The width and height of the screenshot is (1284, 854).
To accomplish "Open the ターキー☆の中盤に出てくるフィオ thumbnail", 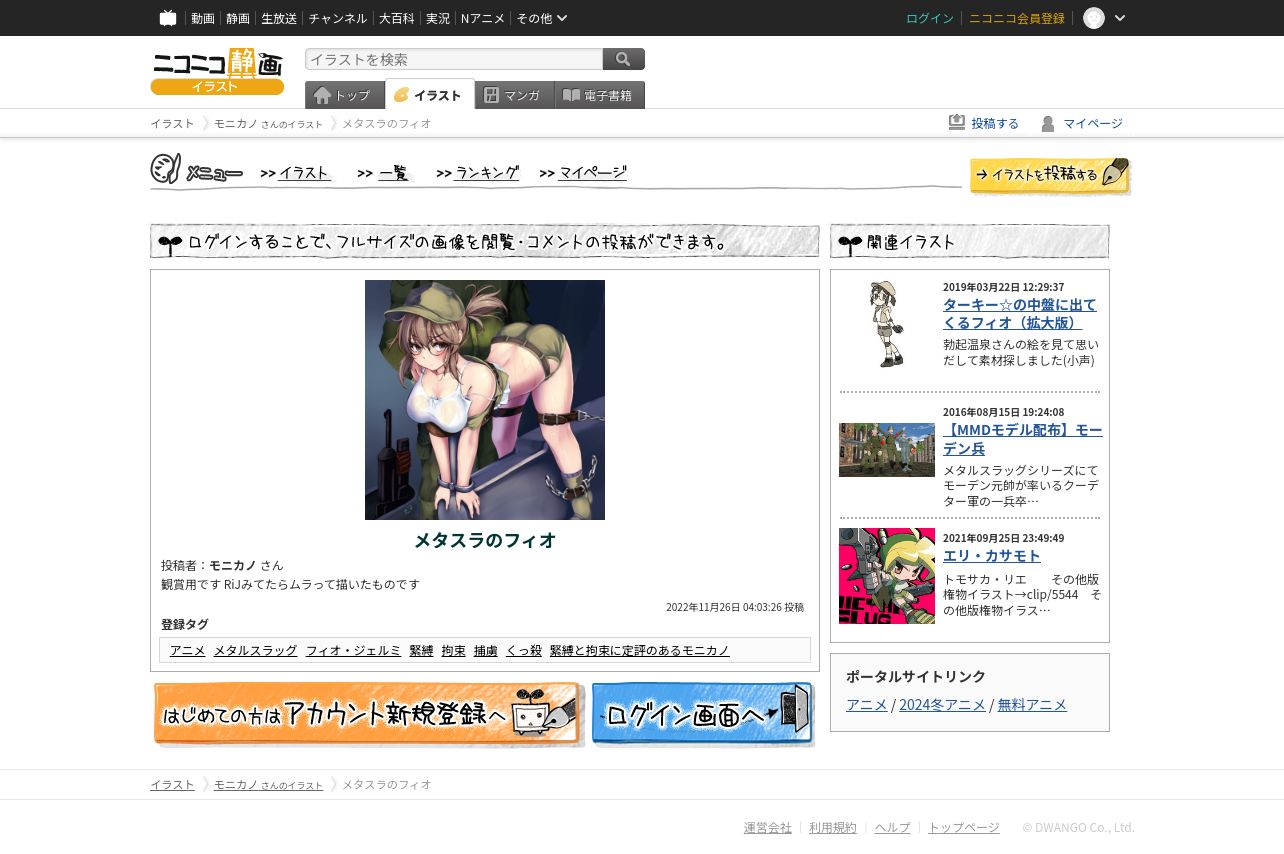I will click(x=886, y=324).
